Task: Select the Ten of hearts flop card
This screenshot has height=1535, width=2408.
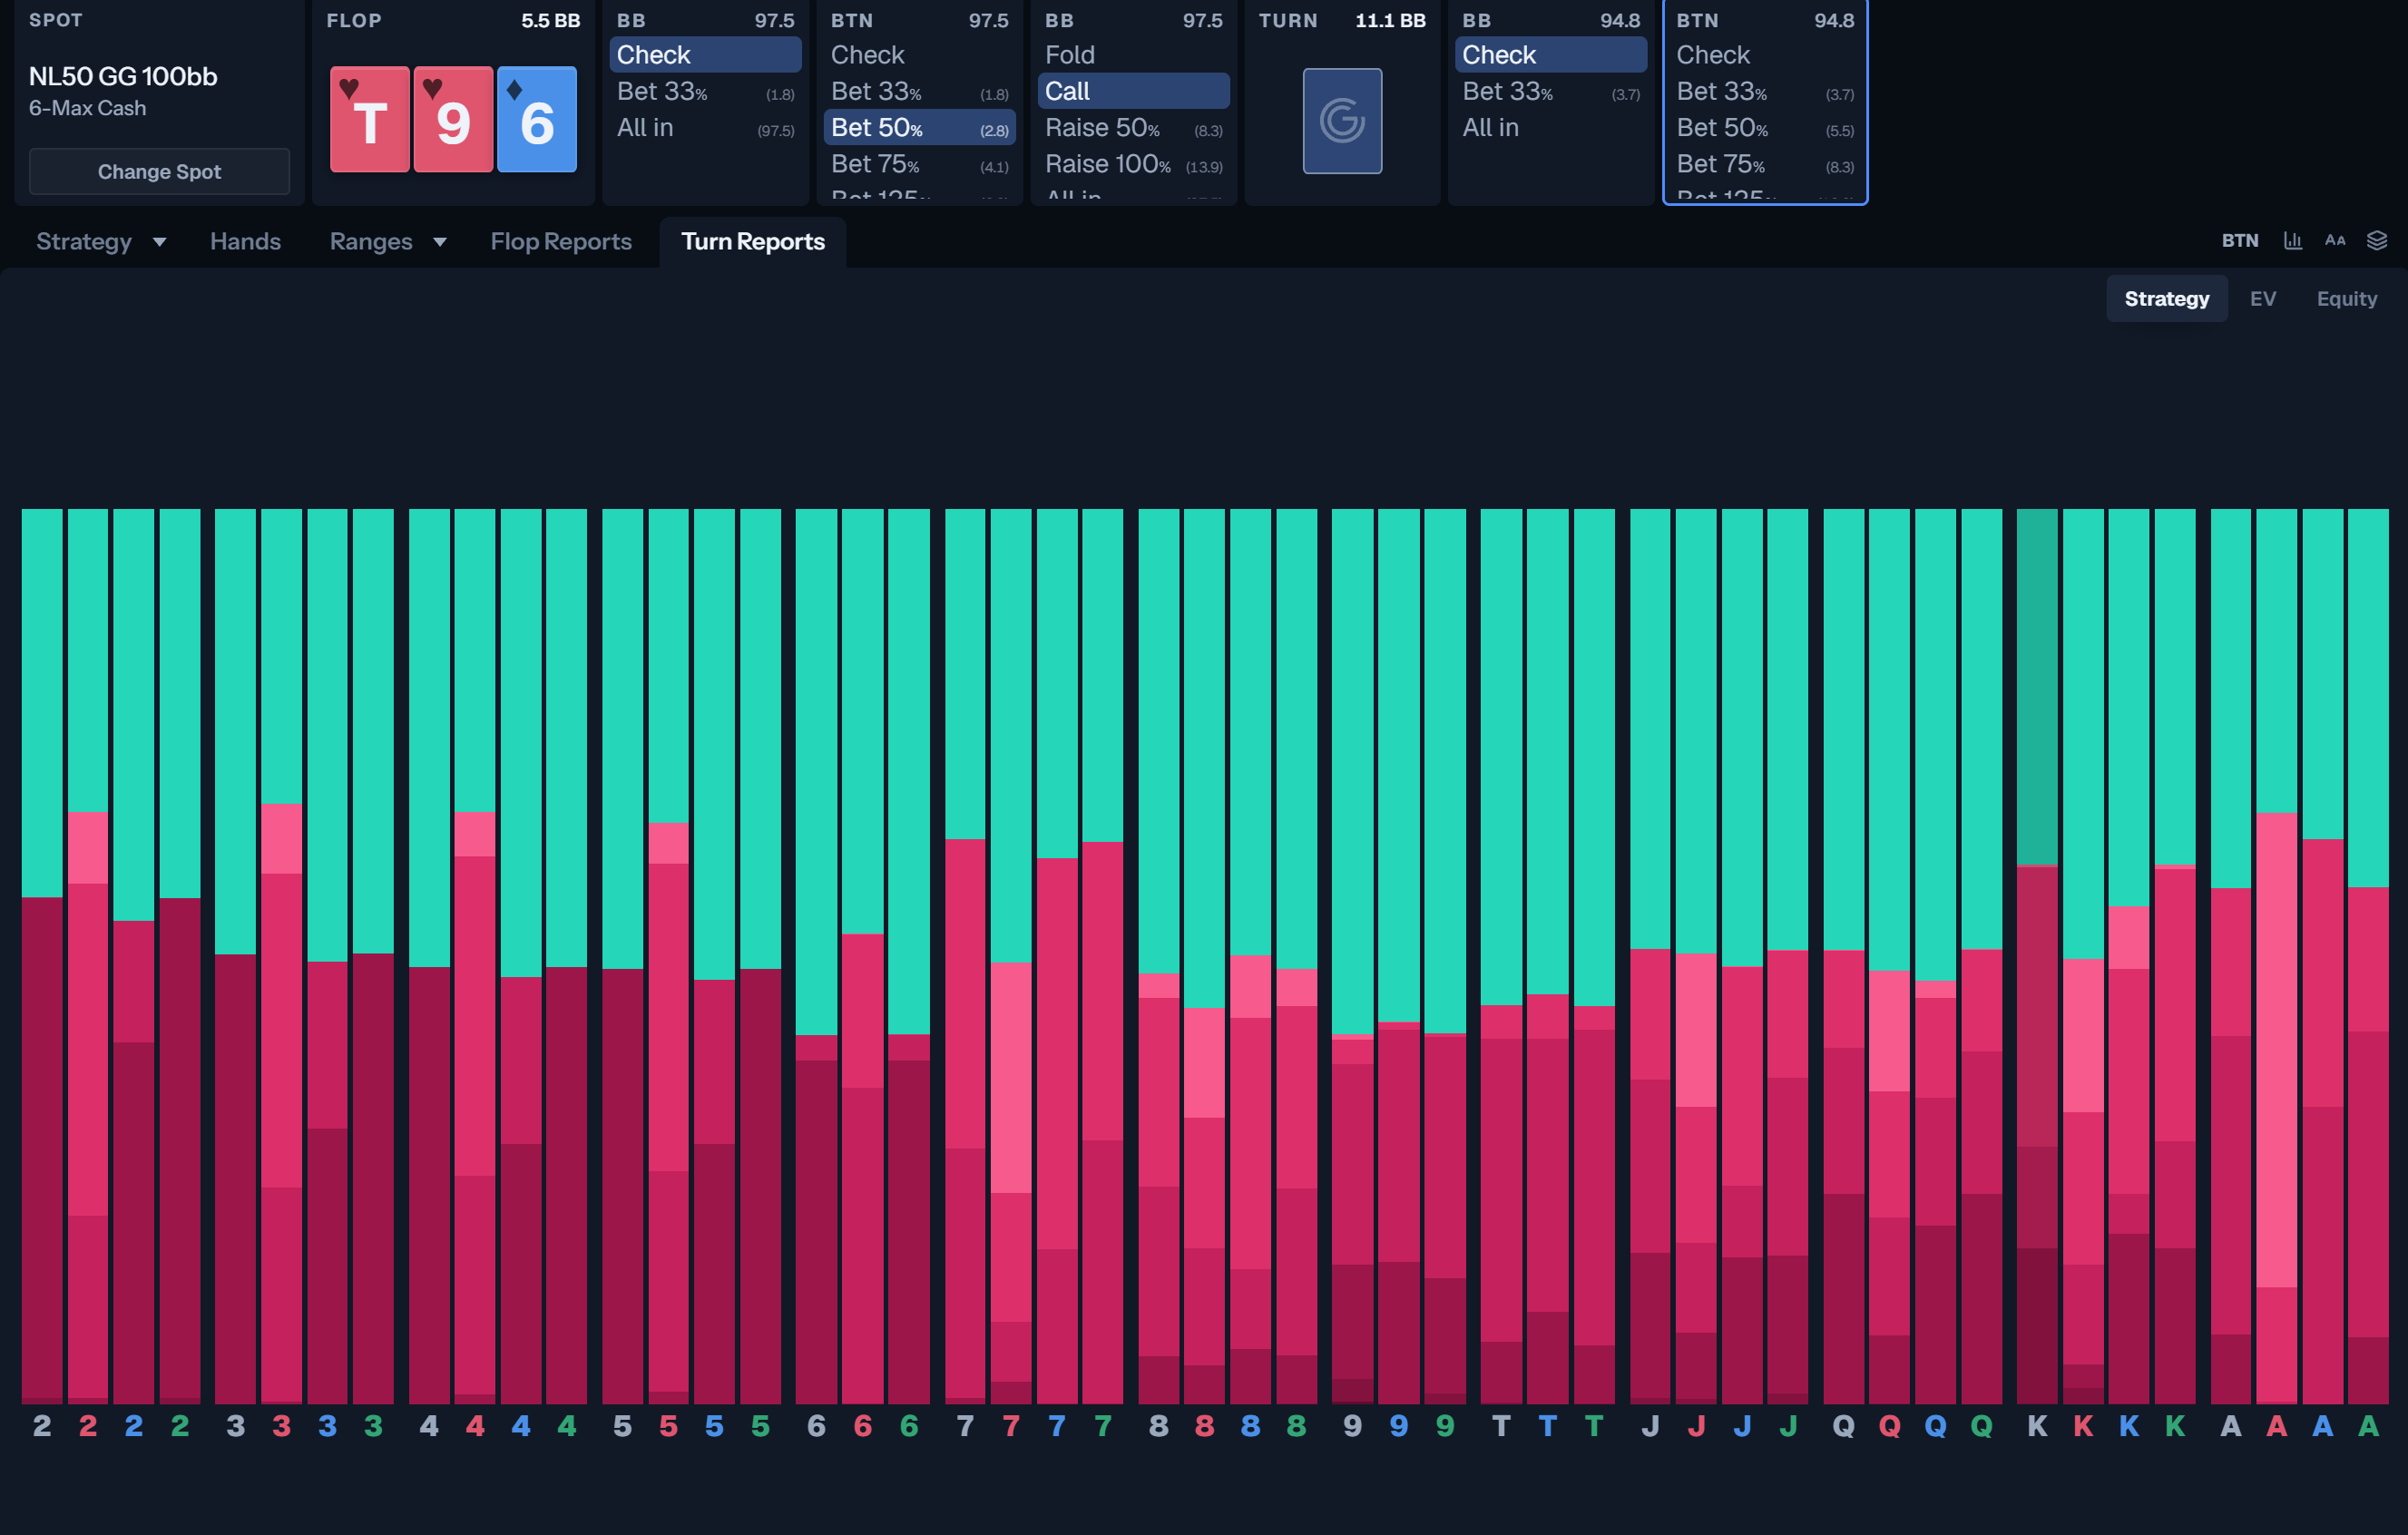Action: coord(370,120)
